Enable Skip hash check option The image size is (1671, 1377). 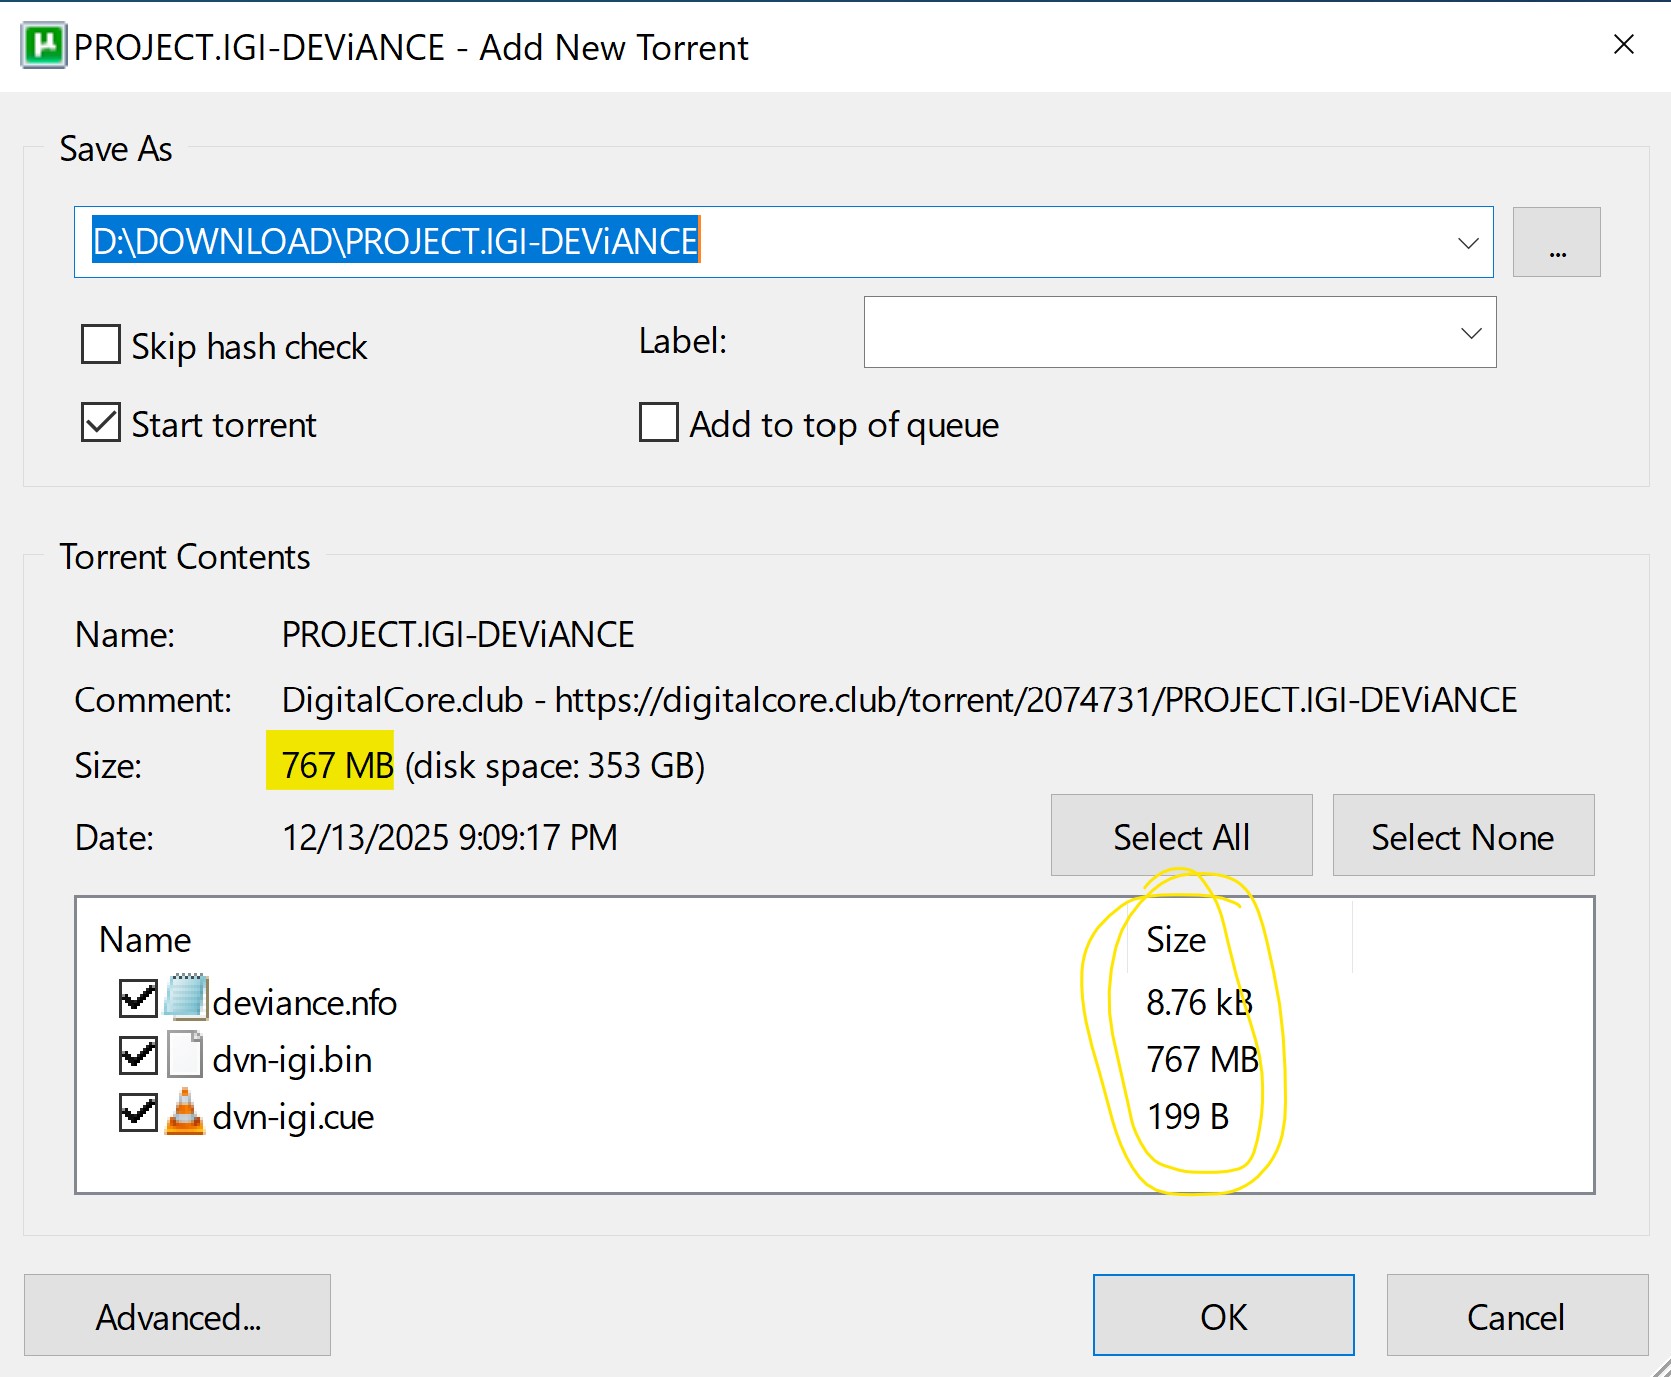(x=101, y=345)
